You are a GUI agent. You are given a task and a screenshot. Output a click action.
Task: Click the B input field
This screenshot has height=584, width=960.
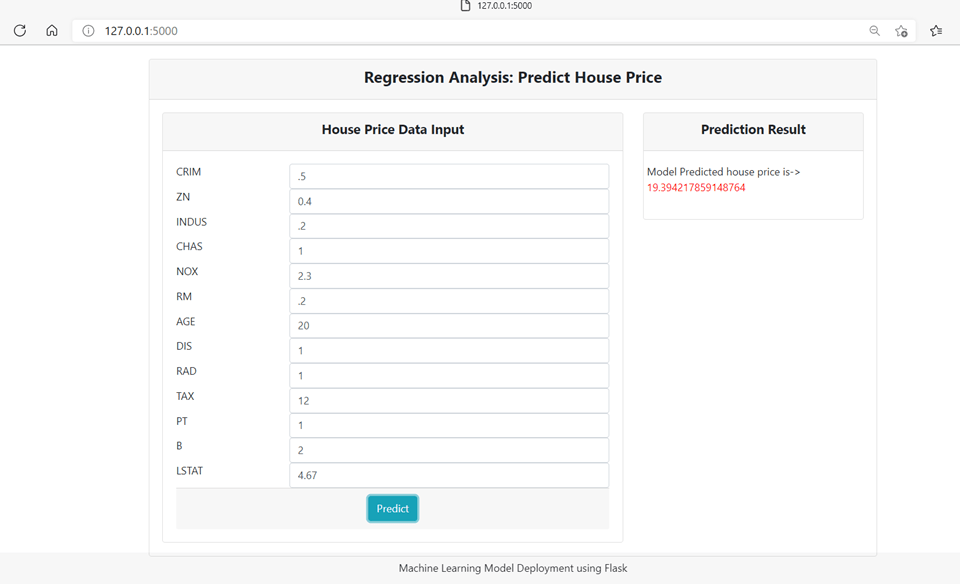tap(449, 451)
